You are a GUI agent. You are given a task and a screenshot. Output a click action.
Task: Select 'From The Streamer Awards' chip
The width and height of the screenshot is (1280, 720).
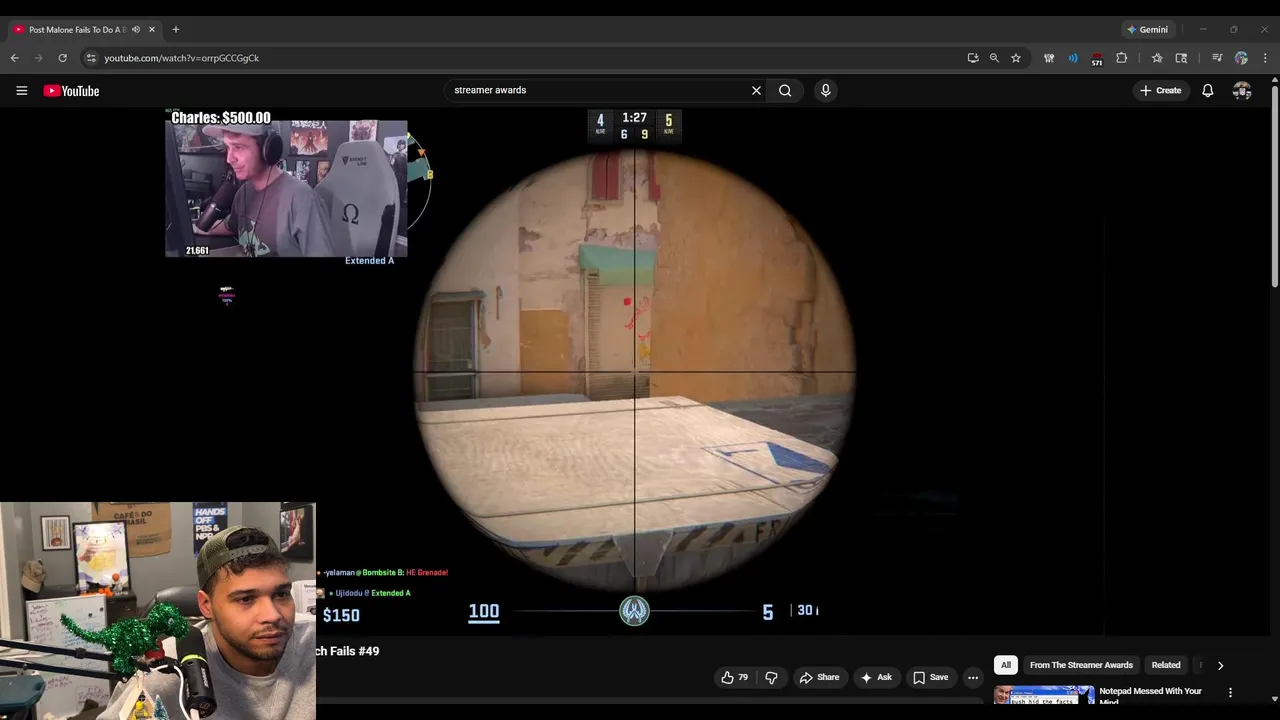(1081, 665)
